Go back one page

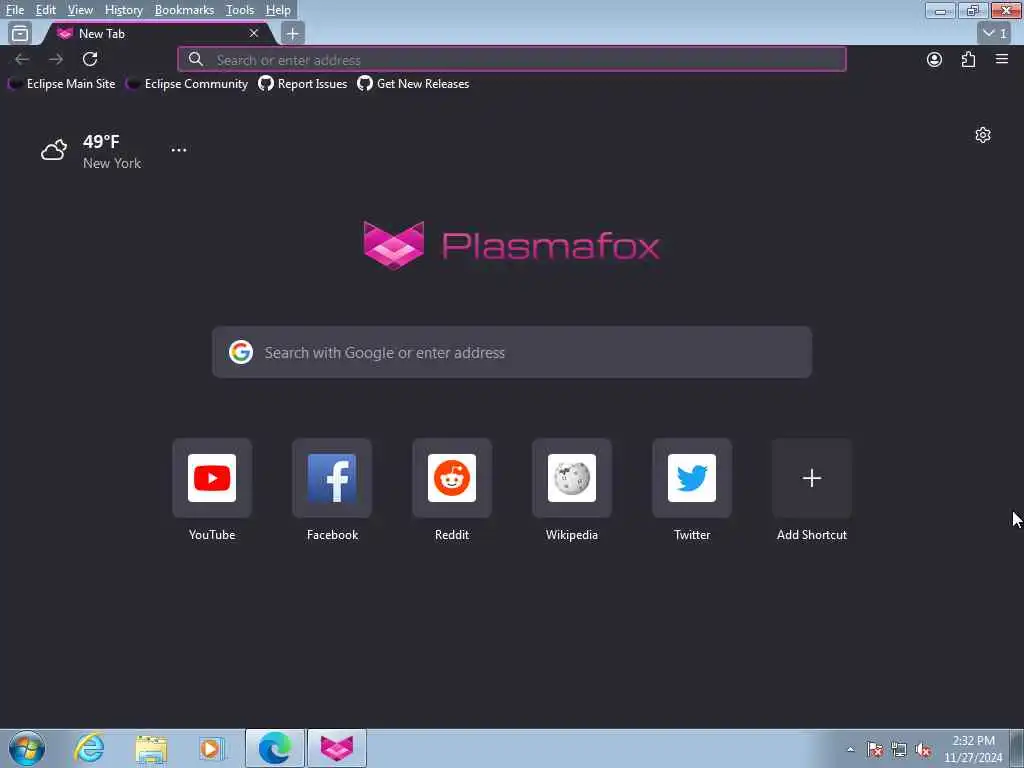(22, 59)
